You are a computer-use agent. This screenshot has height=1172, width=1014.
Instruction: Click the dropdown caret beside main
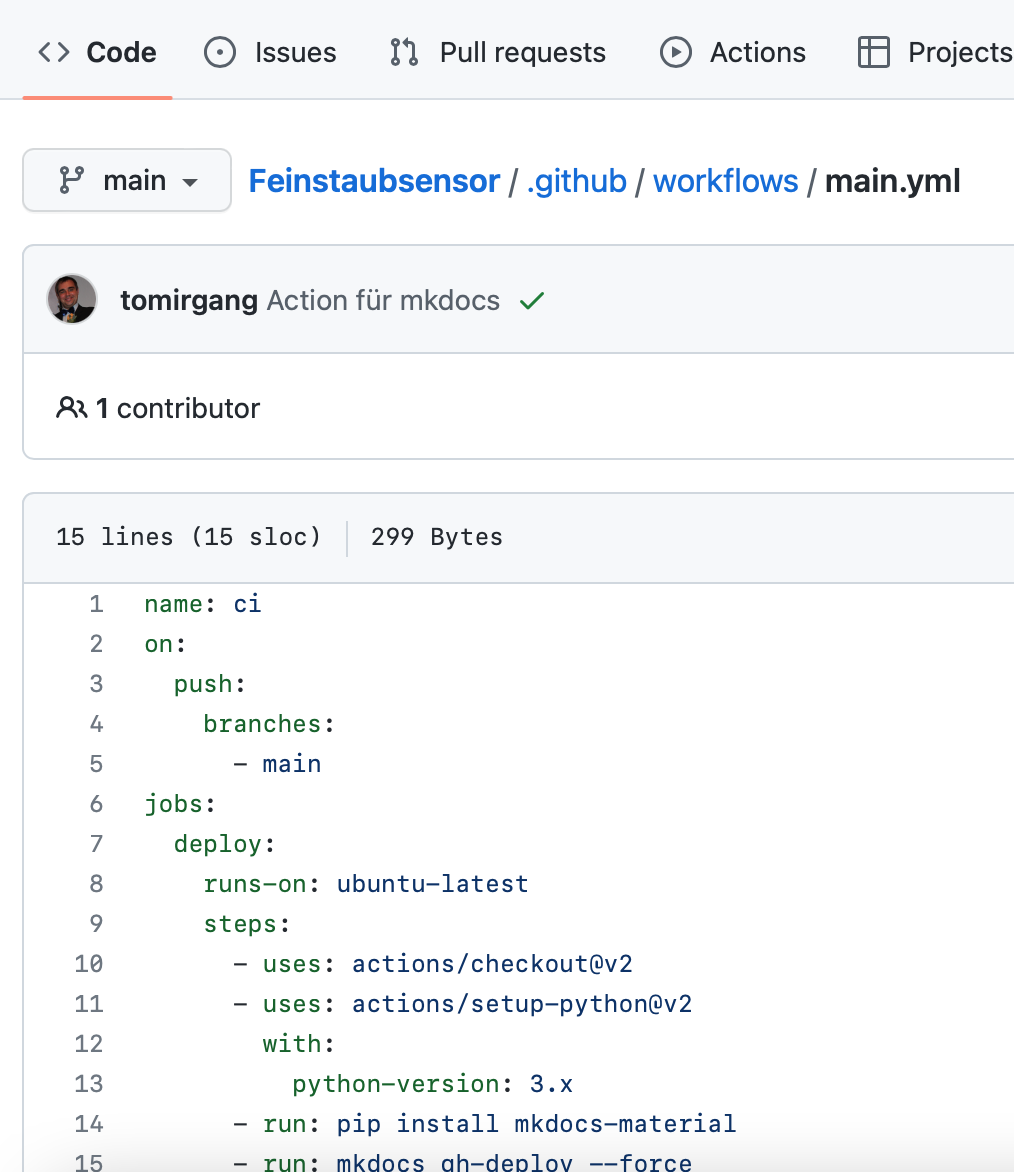(191, 182)
